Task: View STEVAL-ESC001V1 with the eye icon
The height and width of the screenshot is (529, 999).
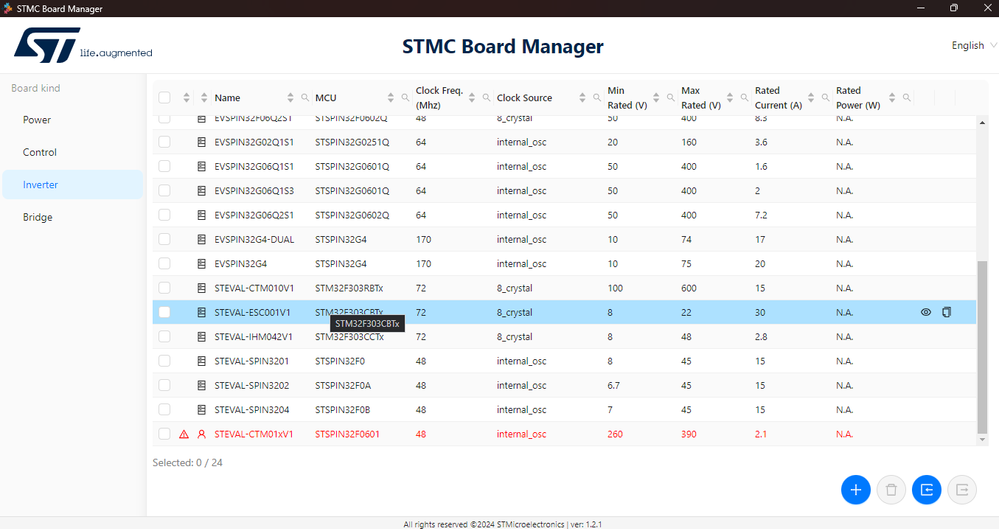Action: [926, 312]
